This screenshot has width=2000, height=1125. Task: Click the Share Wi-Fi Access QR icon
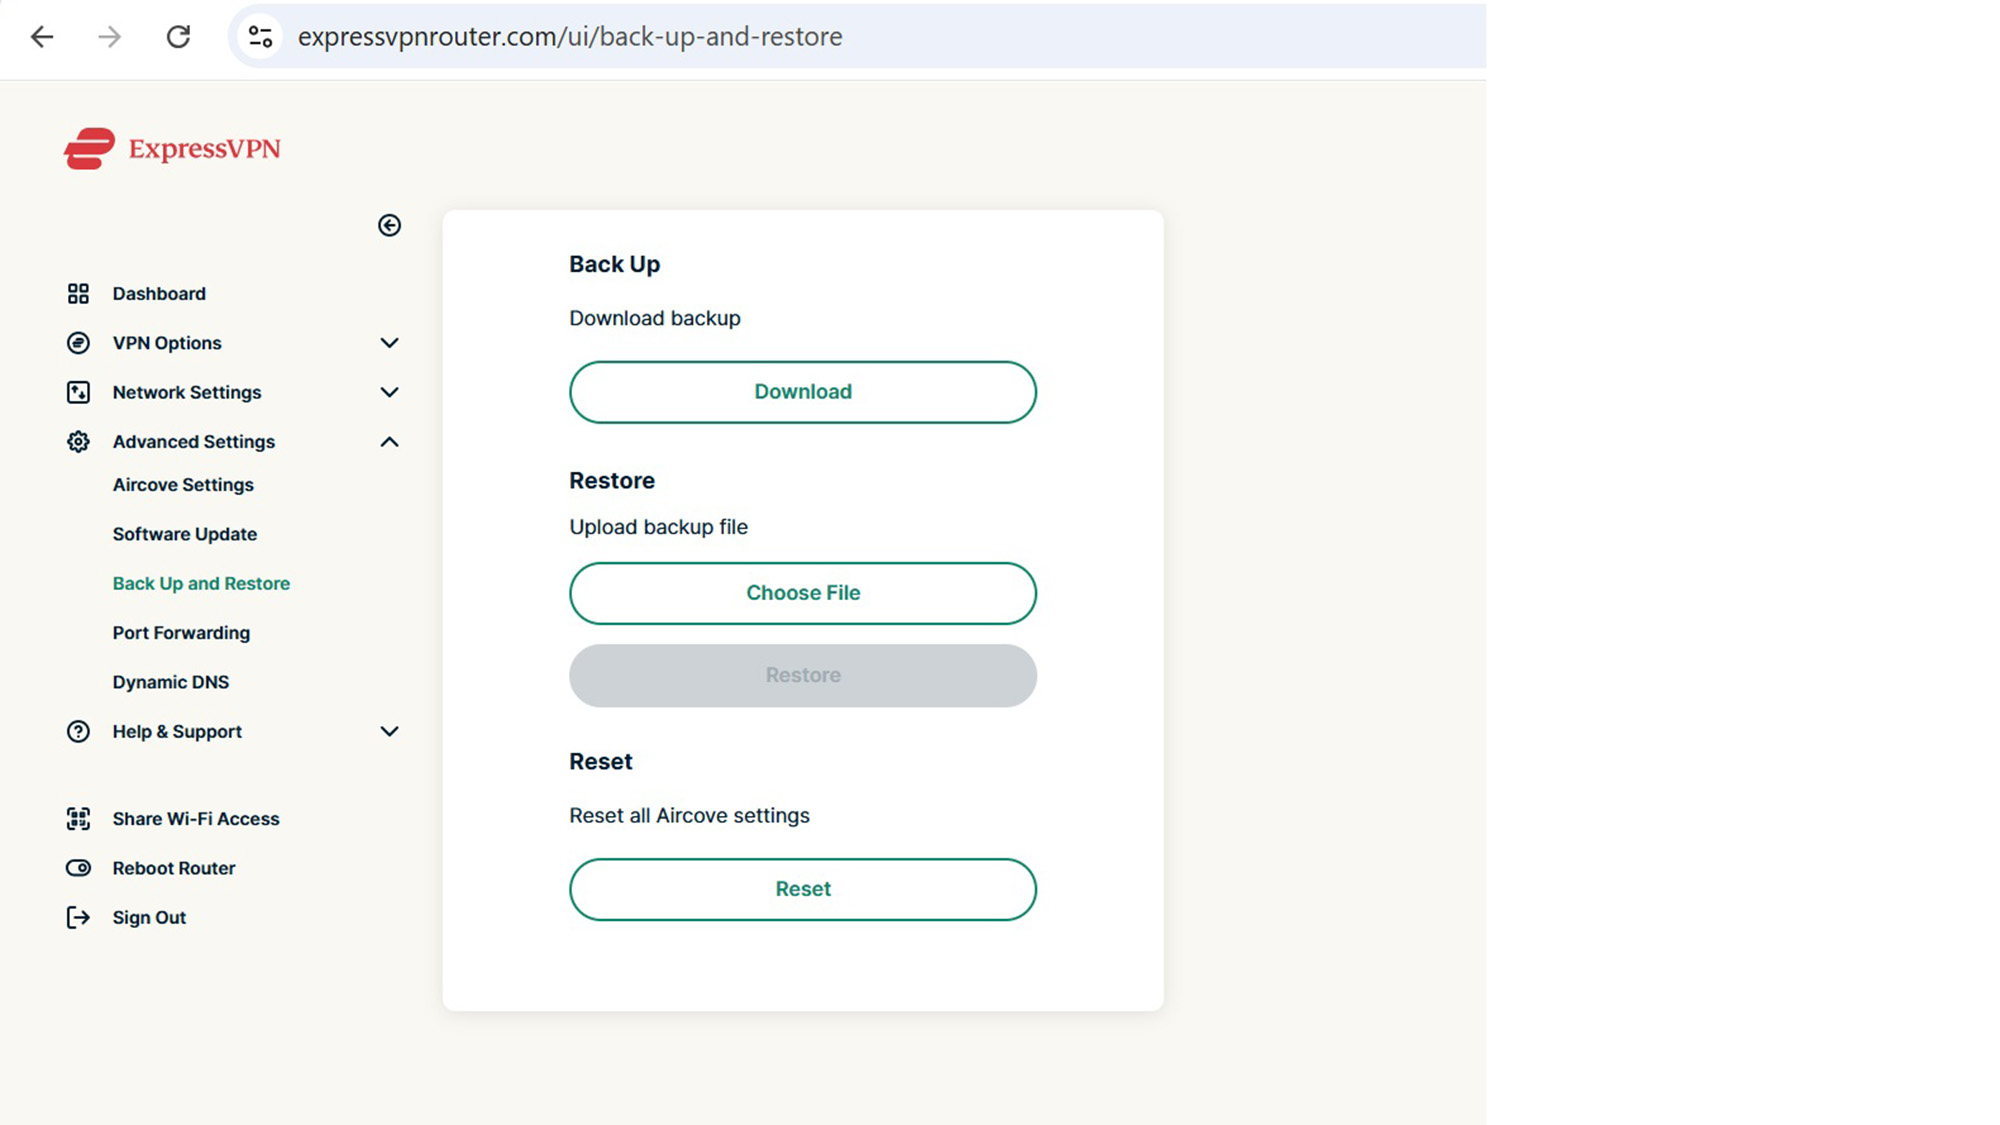coord(78,819)
